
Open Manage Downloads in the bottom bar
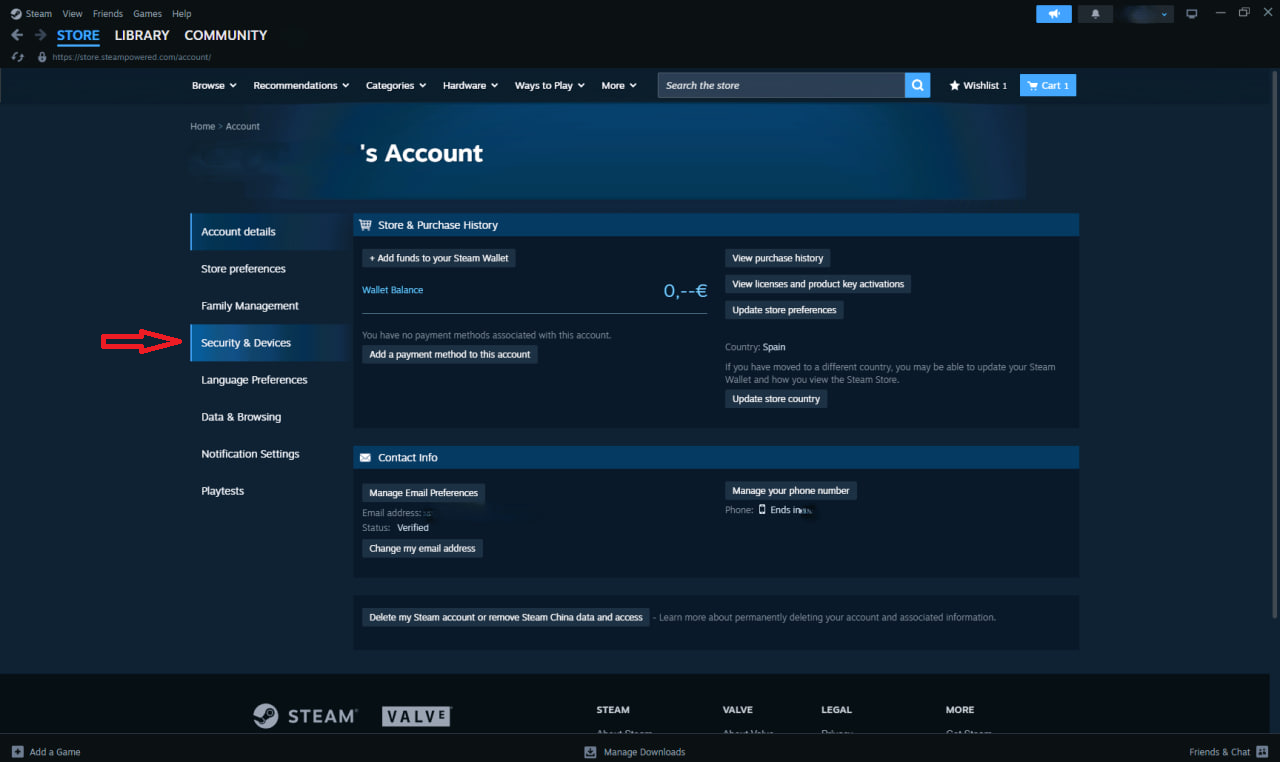click(x=635, y=752)
